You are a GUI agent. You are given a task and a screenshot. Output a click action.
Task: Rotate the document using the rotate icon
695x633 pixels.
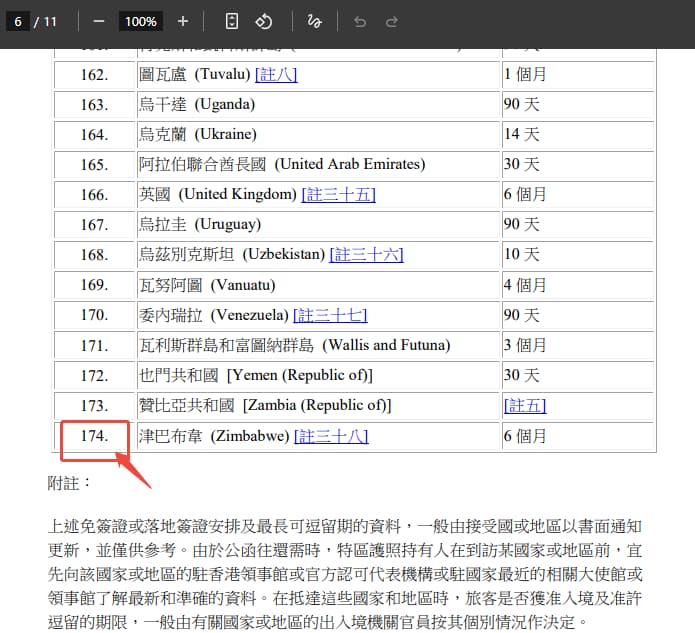coord(263,21)
